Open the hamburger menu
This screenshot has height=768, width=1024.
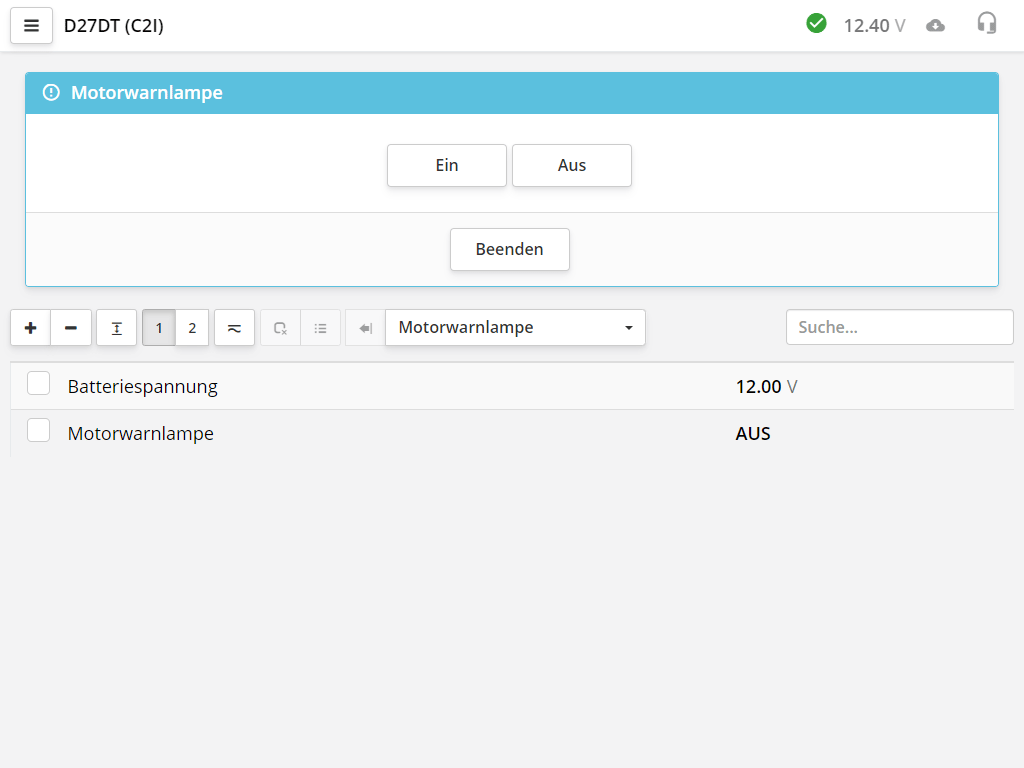31,26
